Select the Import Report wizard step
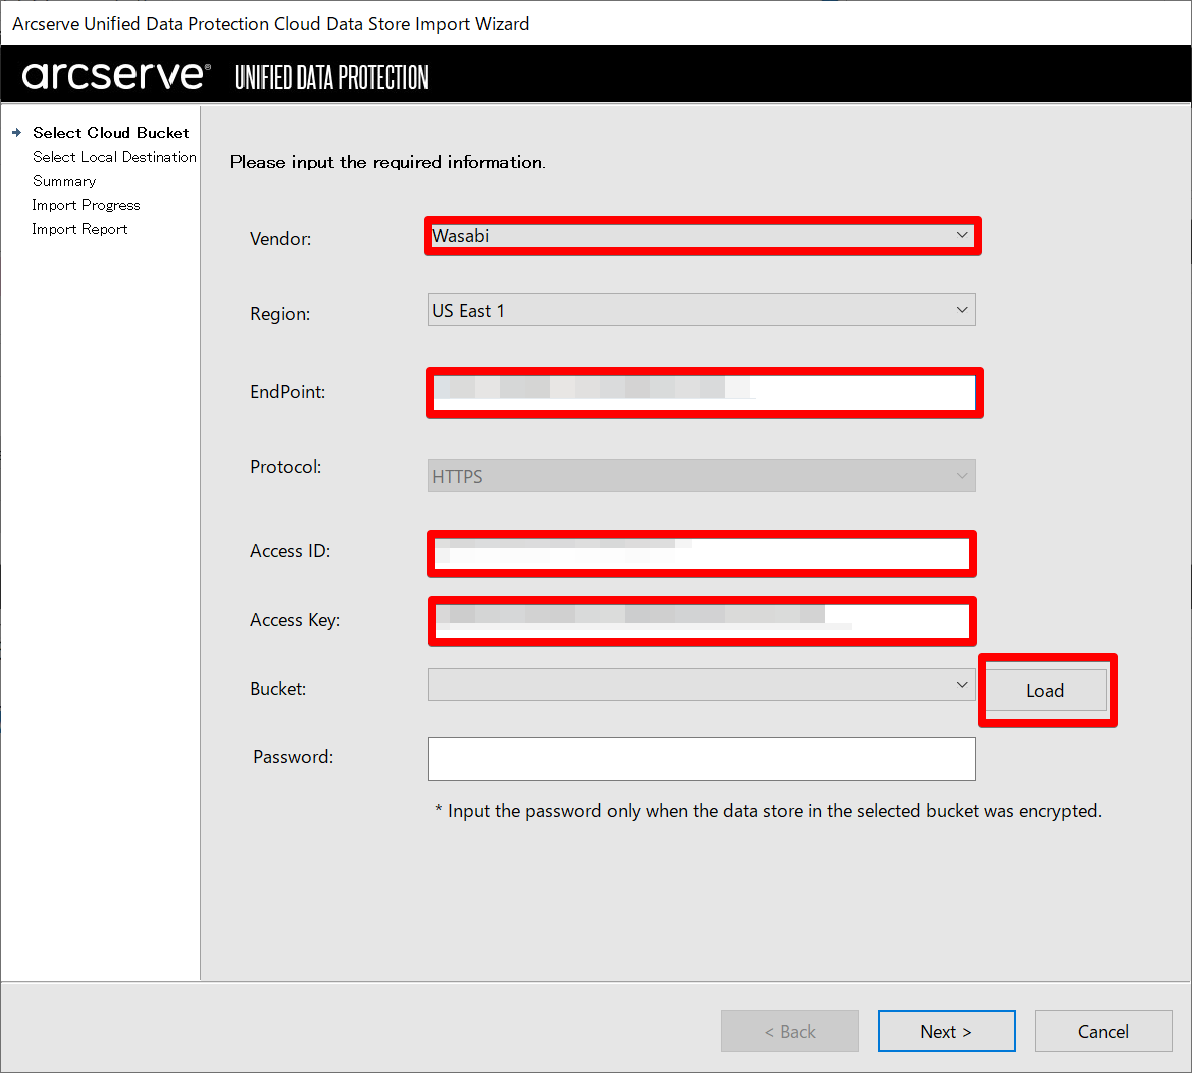This screenshot has width=1192, height=1073. coord(80,229)
